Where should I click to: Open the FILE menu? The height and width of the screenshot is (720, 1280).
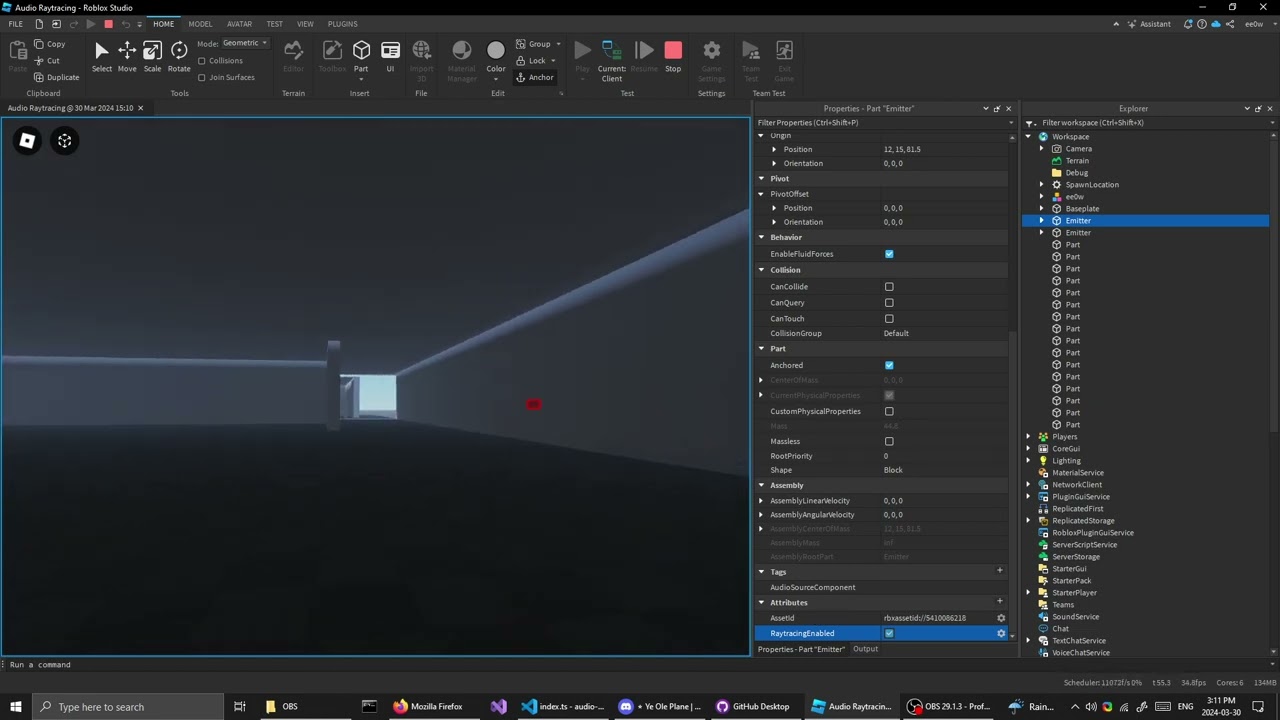[16, 24]
